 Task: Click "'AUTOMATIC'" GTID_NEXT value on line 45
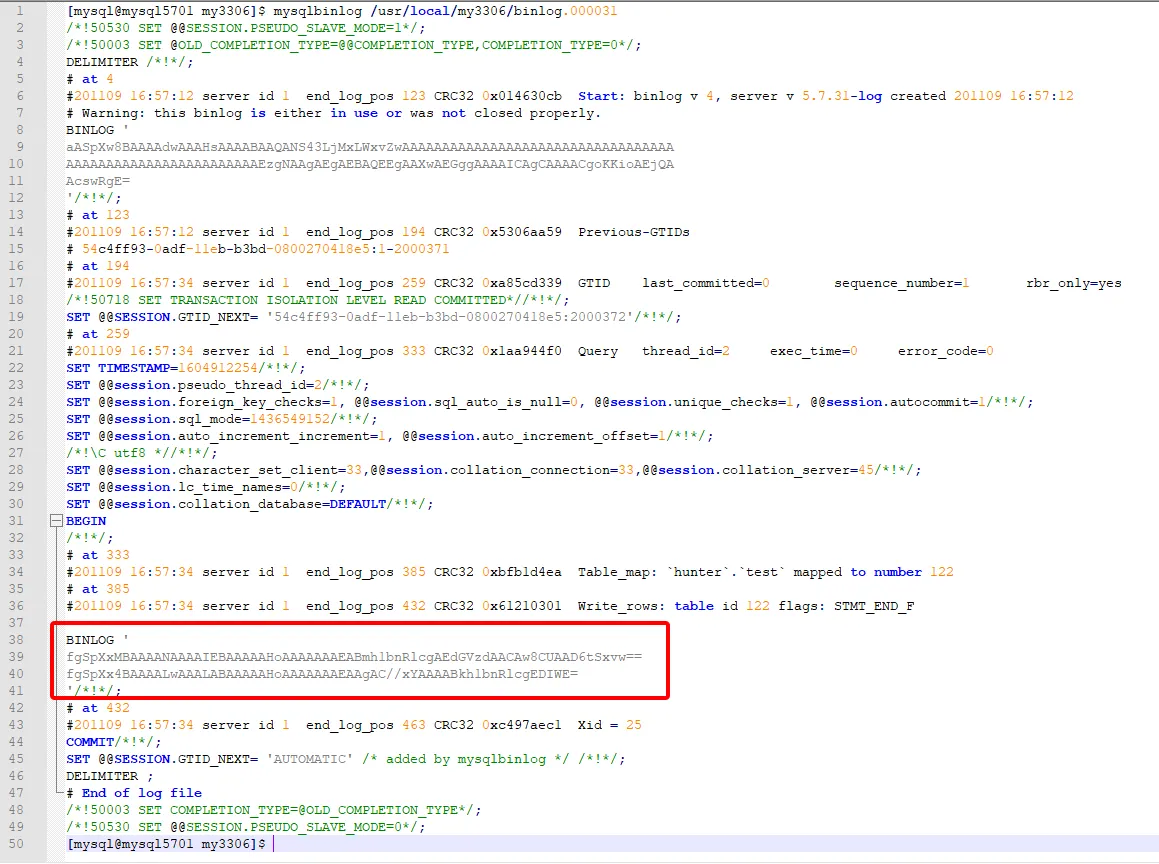click(x=310, y=759)
